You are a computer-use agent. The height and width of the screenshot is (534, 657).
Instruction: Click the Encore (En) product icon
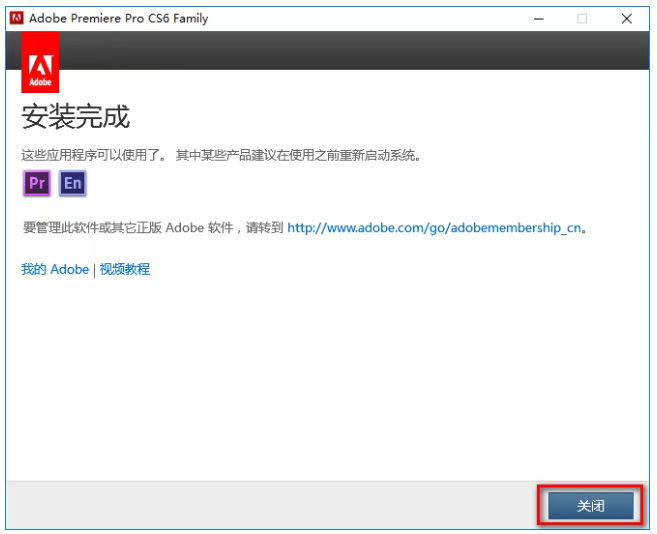[x=72, y=183]
